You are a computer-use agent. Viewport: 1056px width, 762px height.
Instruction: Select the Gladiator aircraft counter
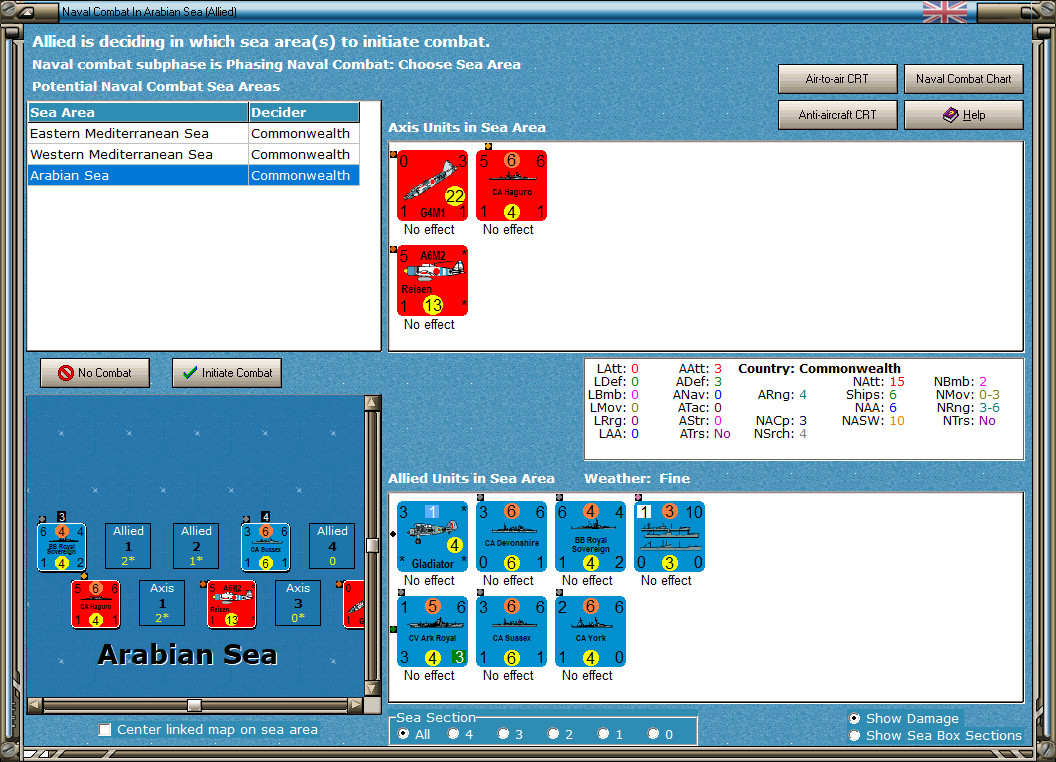pos(432,536)
